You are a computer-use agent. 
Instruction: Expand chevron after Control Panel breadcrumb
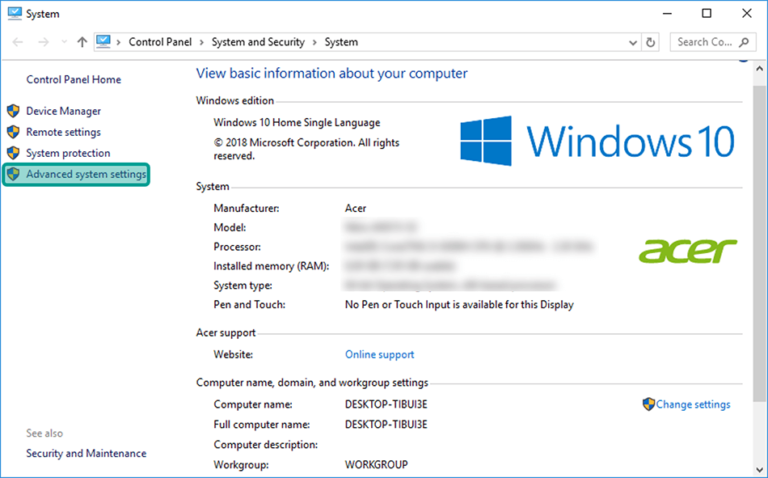201,42
